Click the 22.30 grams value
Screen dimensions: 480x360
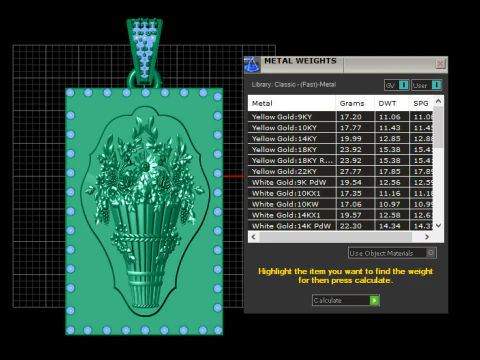[351, 226]
